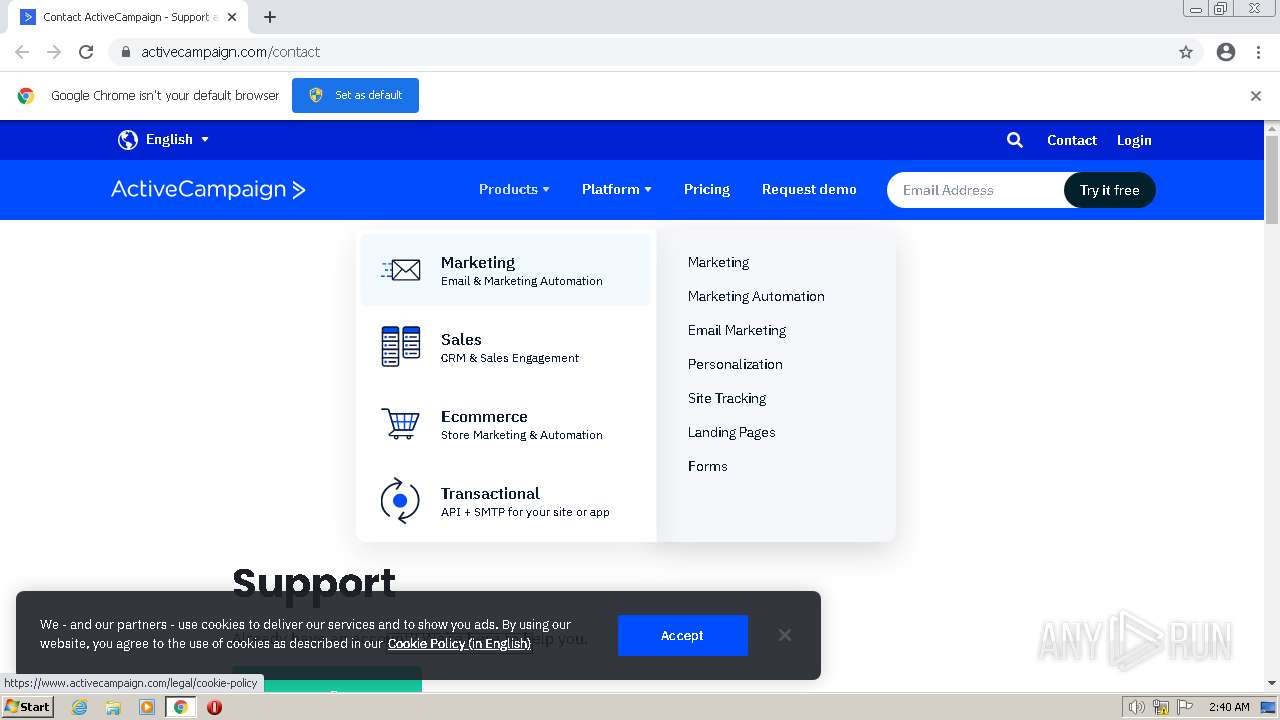Screen dimensions: 1280x720
Task: Choose the Ecommerce Store Marketing item
Action: click(x=505, y=424)
